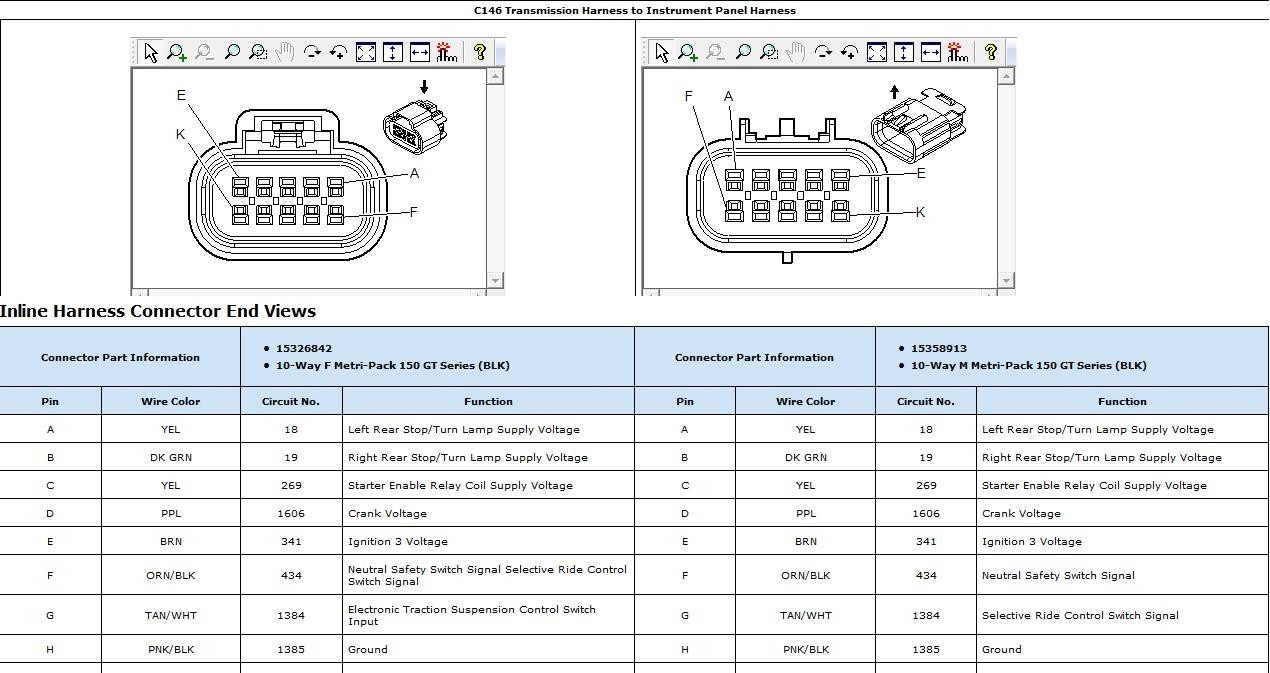This screenshot has width=1270, height=673.
Task: Select the zoom region marquee tool
Action: coord(259,50)
